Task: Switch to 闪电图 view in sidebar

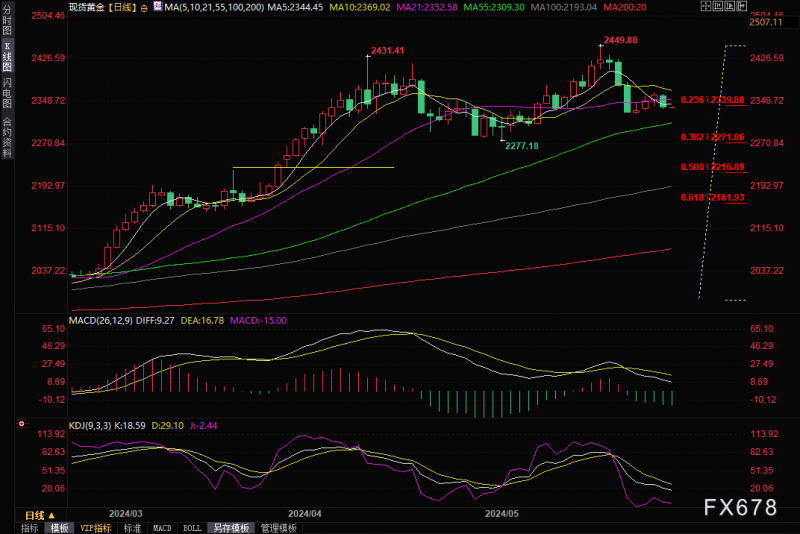Action: point(7,93)
